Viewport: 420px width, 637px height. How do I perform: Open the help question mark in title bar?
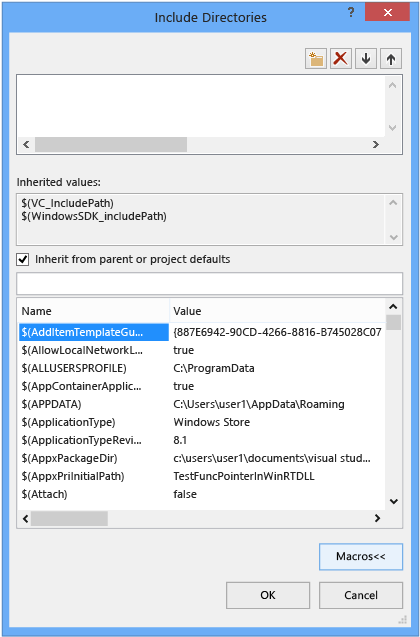(x=351, y=13)
